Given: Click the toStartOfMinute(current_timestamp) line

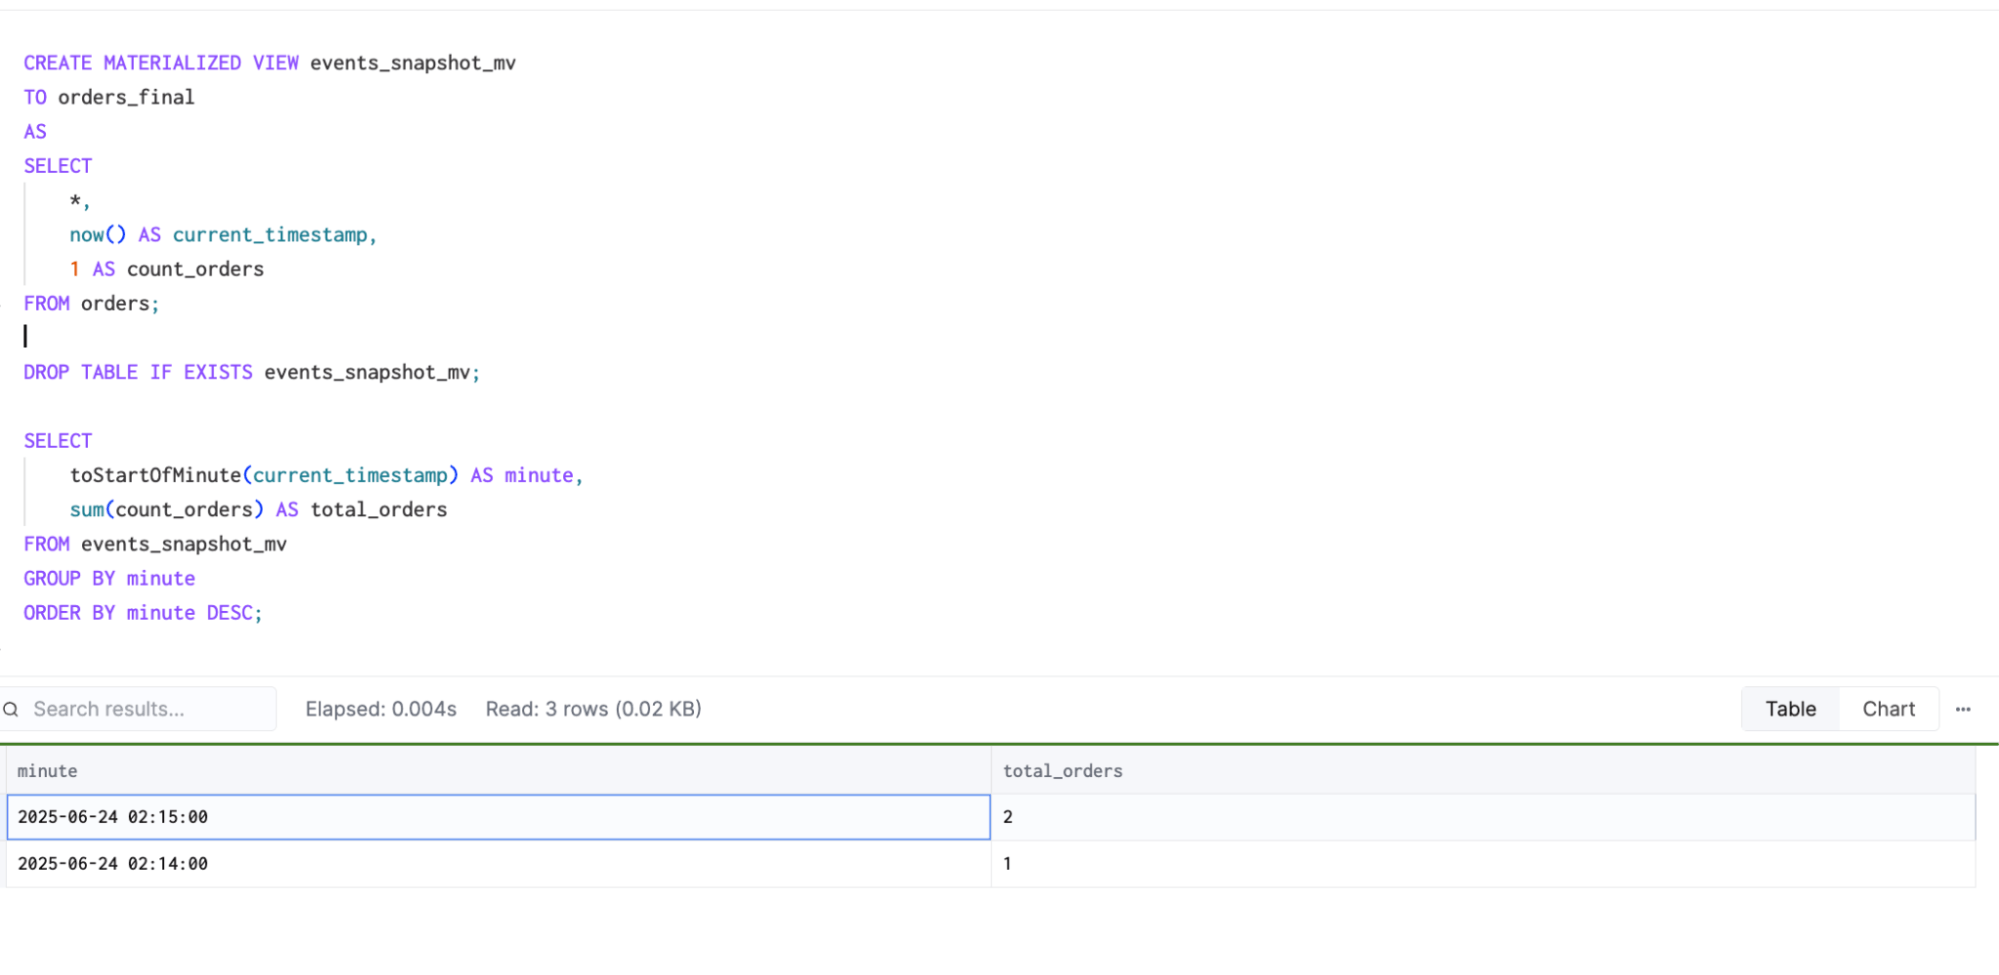Looking at the screenshot, I should [326, 475].
